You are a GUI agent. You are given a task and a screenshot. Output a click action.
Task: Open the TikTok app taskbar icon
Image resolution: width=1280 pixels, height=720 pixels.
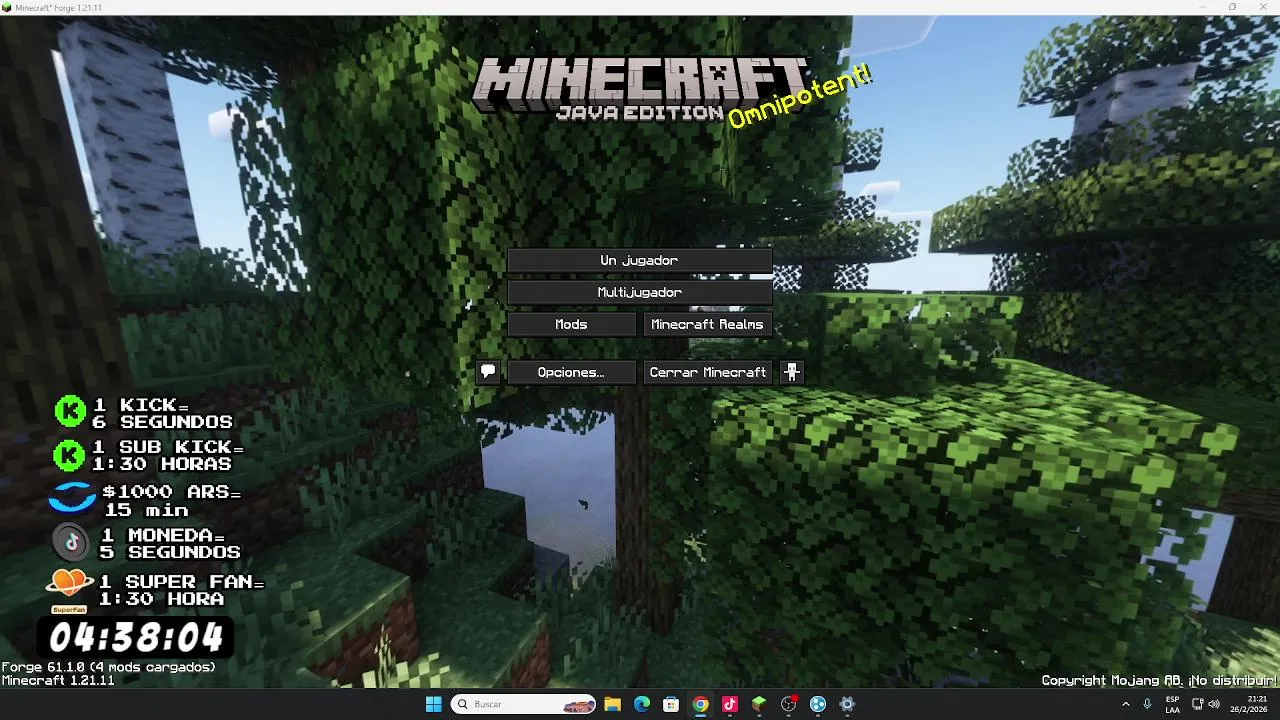pos(730,704)
